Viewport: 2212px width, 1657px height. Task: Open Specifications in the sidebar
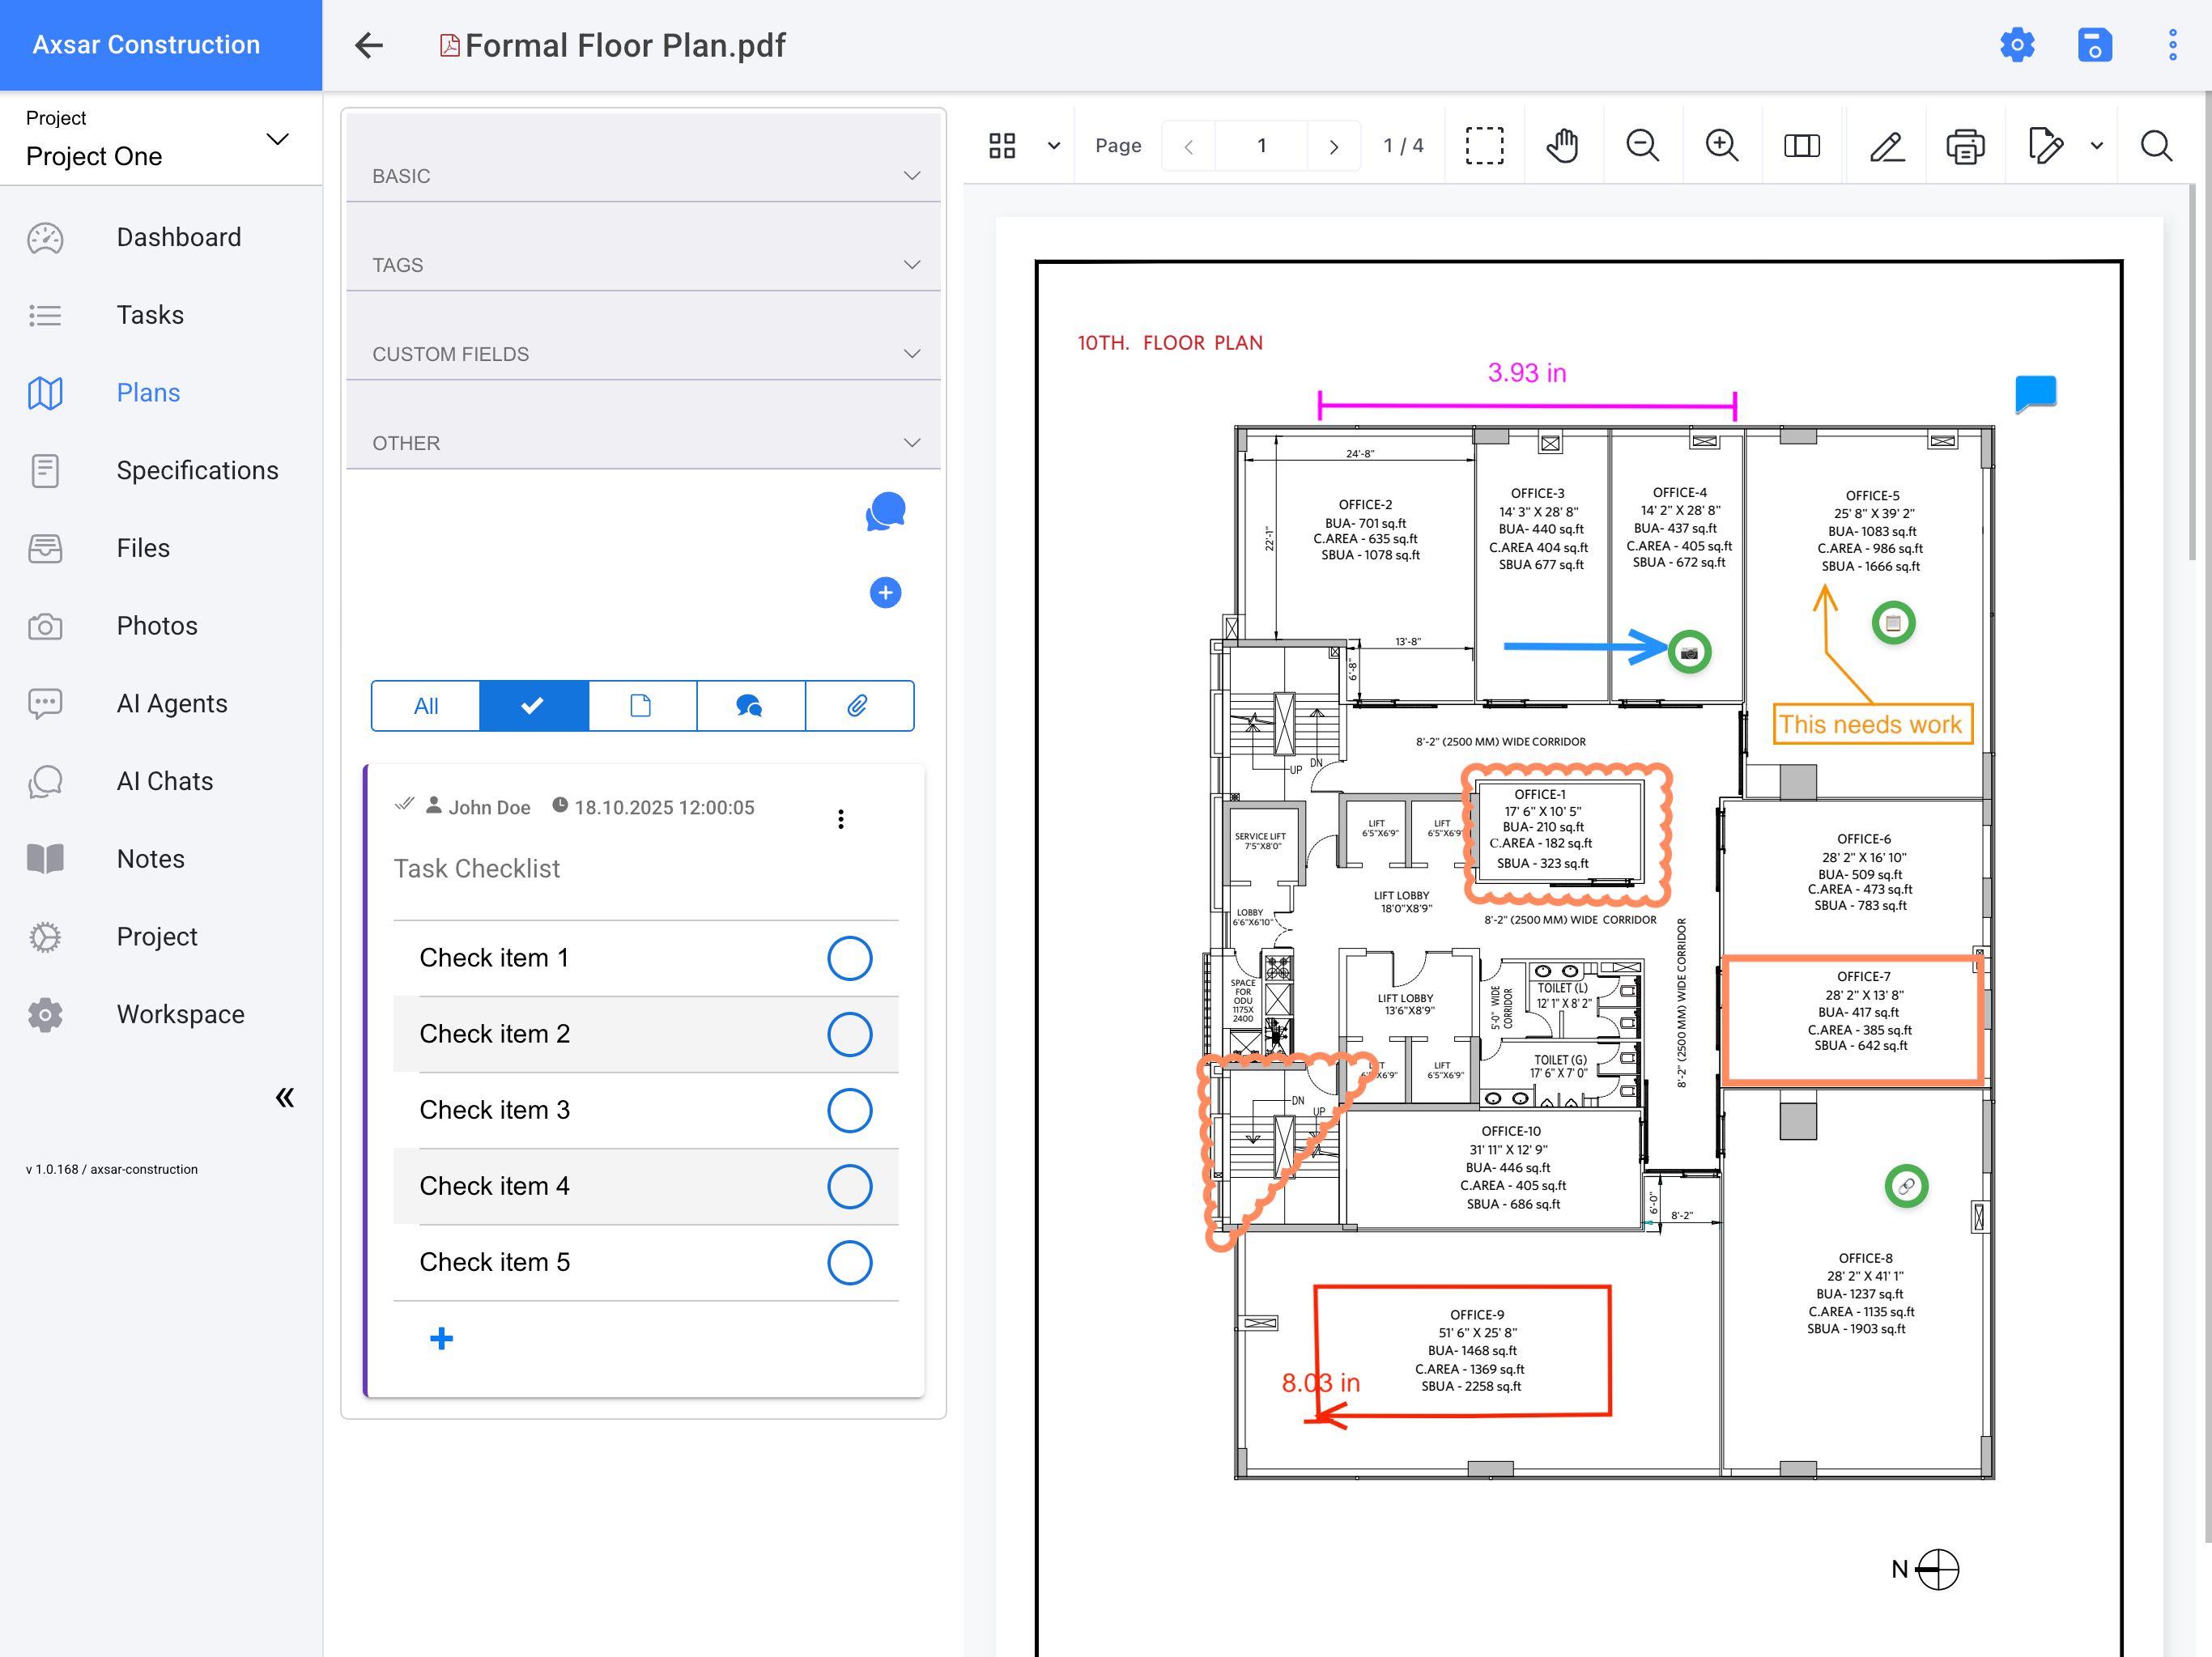coord(197,470)
